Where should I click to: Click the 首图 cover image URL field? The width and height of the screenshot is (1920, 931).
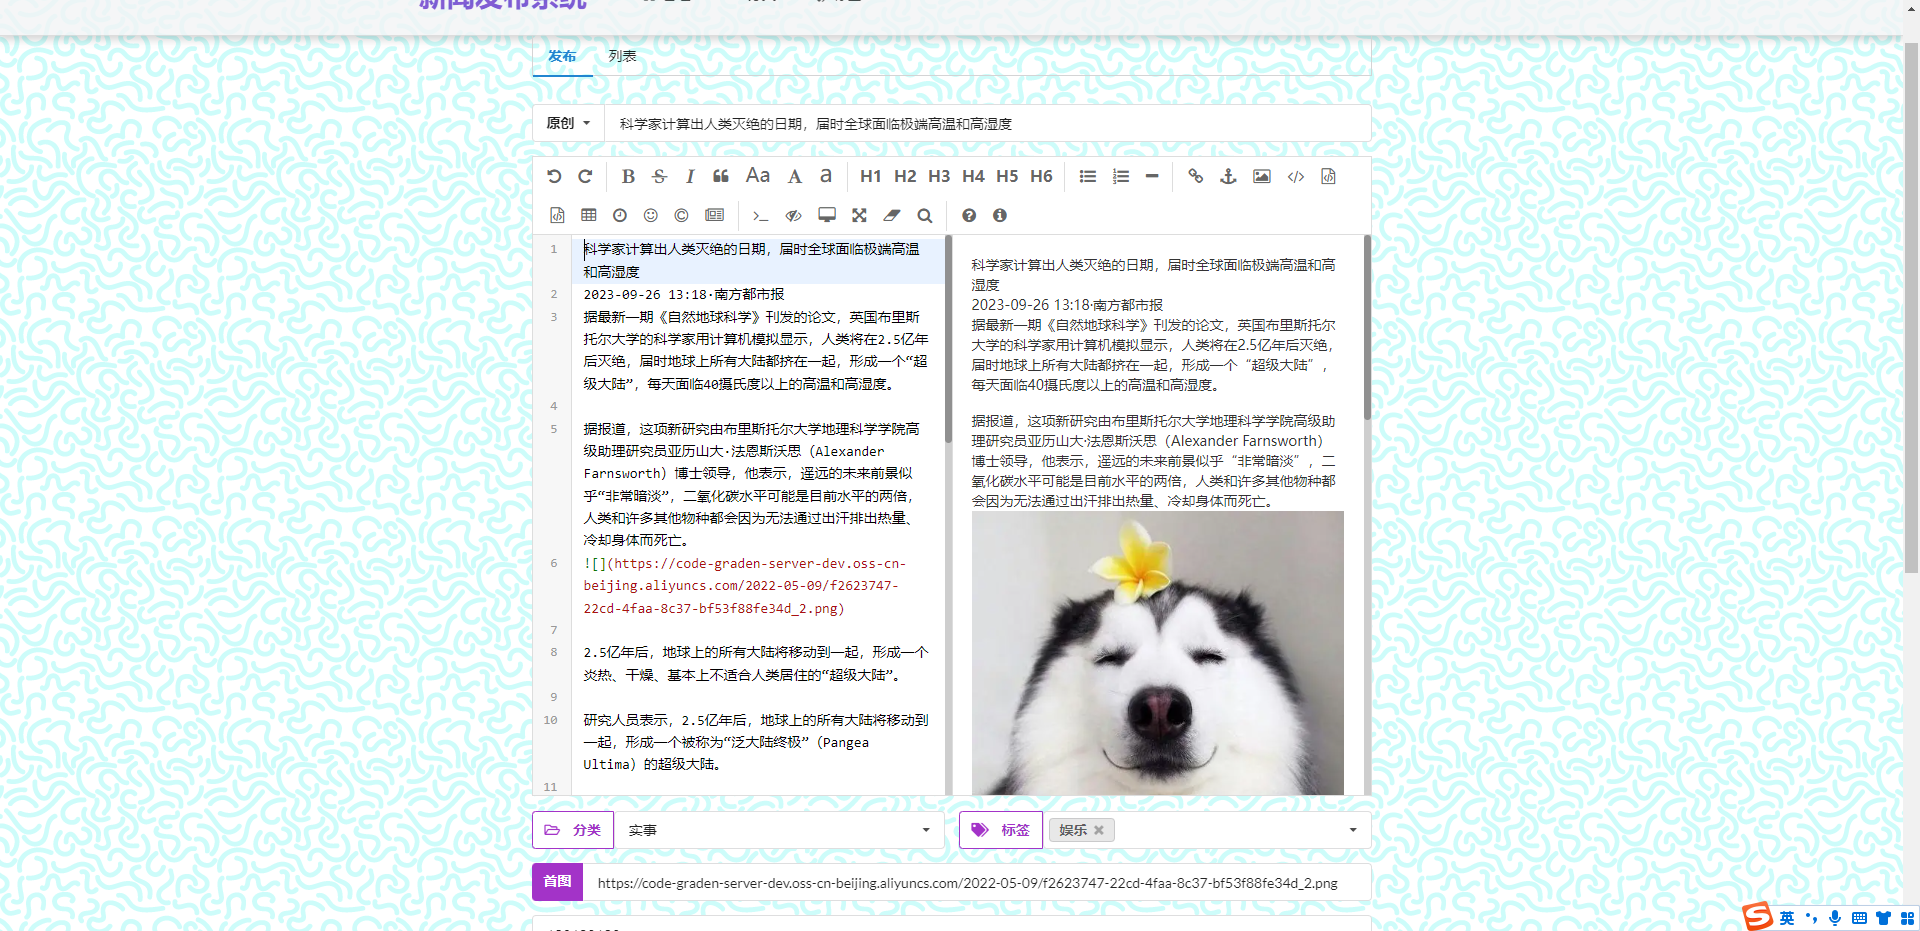tap(967, 883)
